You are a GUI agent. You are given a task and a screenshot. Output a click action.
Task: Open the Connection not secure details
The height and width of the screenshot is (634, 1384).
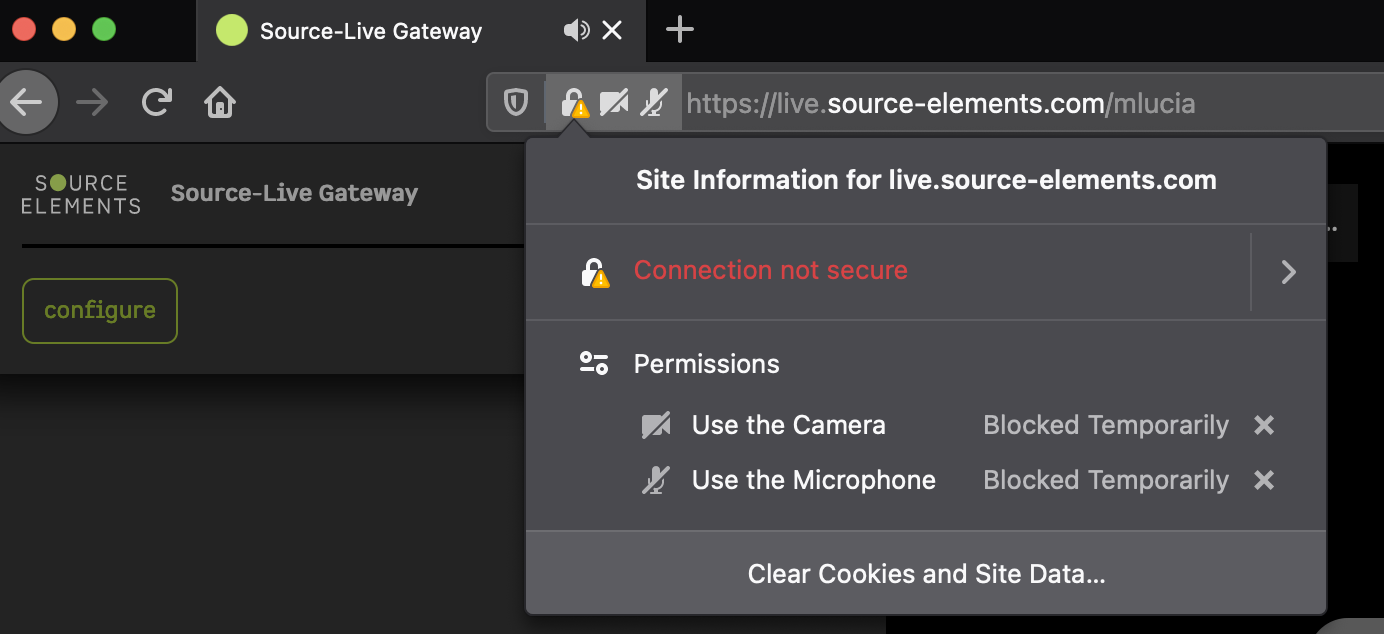(x=770, y=271)
